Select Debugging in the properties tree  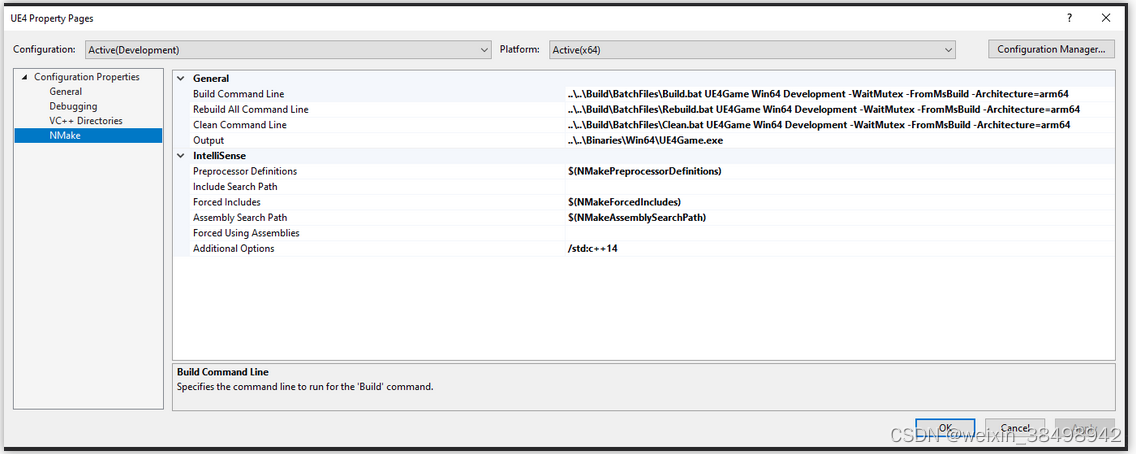tap(72, 106)
